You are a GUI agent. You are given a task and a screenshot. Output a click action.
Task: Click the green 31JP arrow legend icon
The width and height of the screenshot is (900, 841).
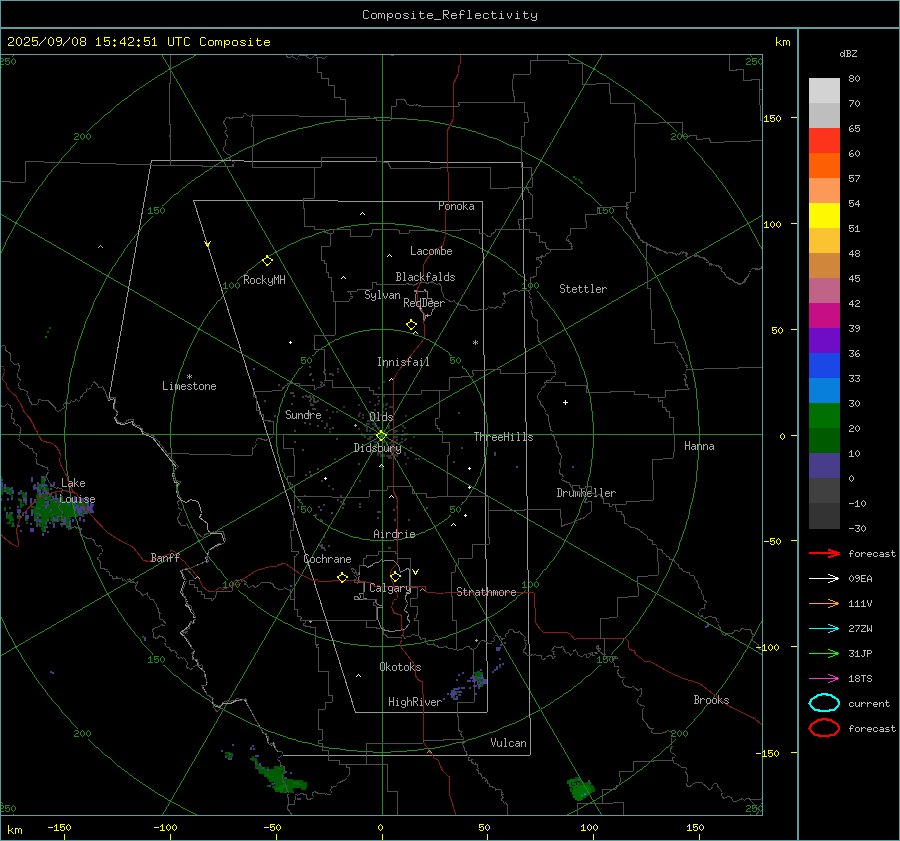[824, 653]
